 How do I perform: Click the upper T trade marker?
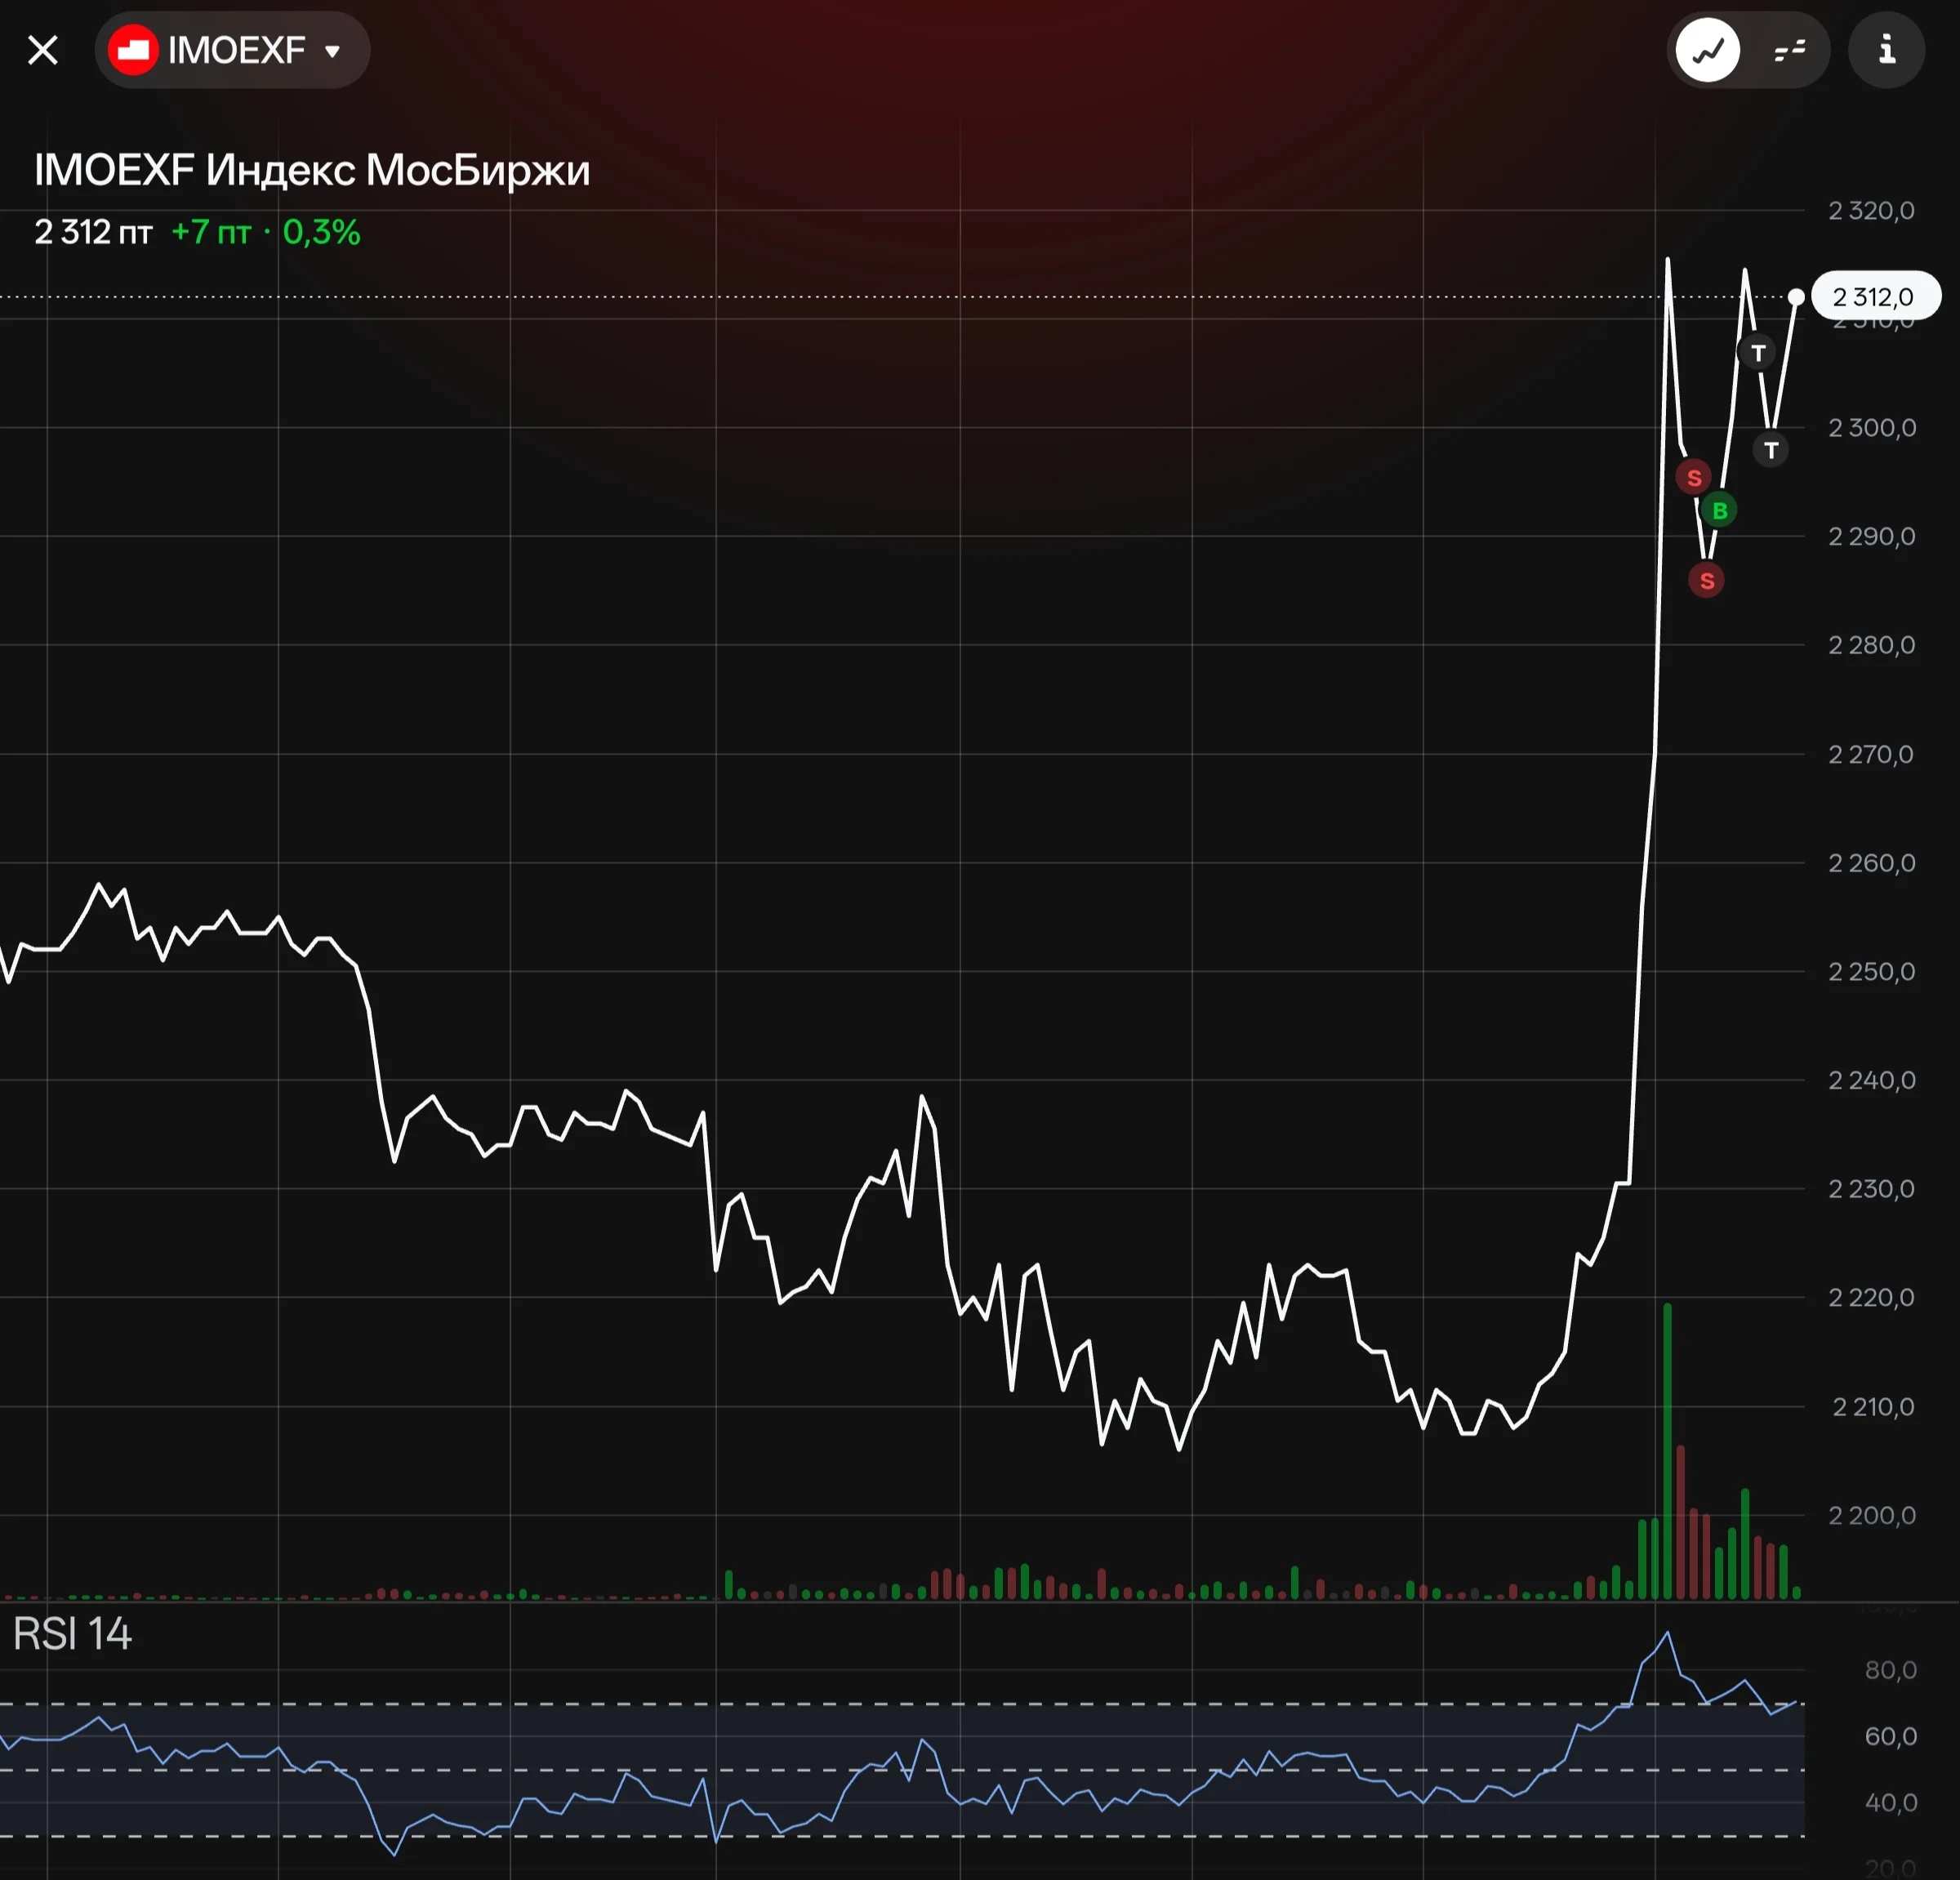[1758, 353]
